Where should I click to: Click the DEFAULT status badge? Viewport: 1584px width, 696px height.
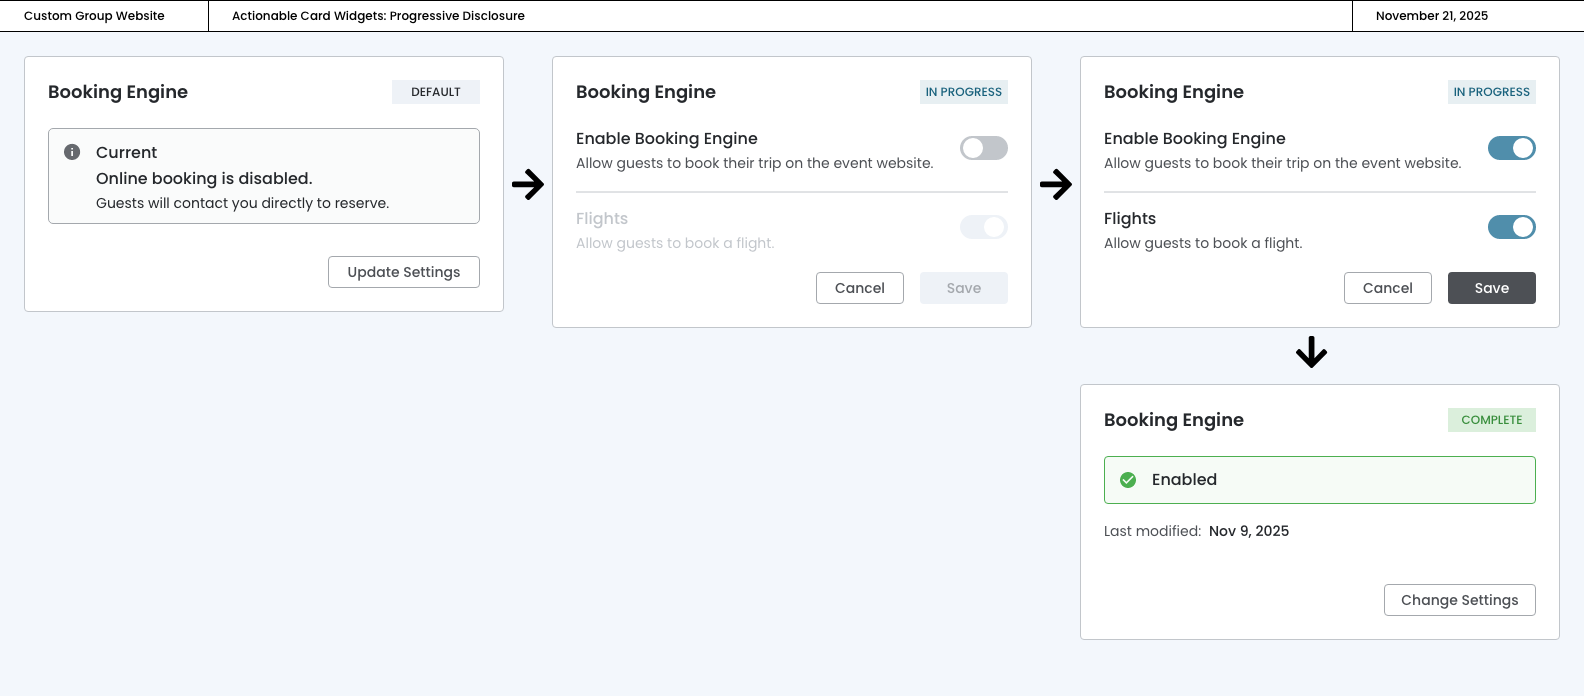click(x=436, y=92)
